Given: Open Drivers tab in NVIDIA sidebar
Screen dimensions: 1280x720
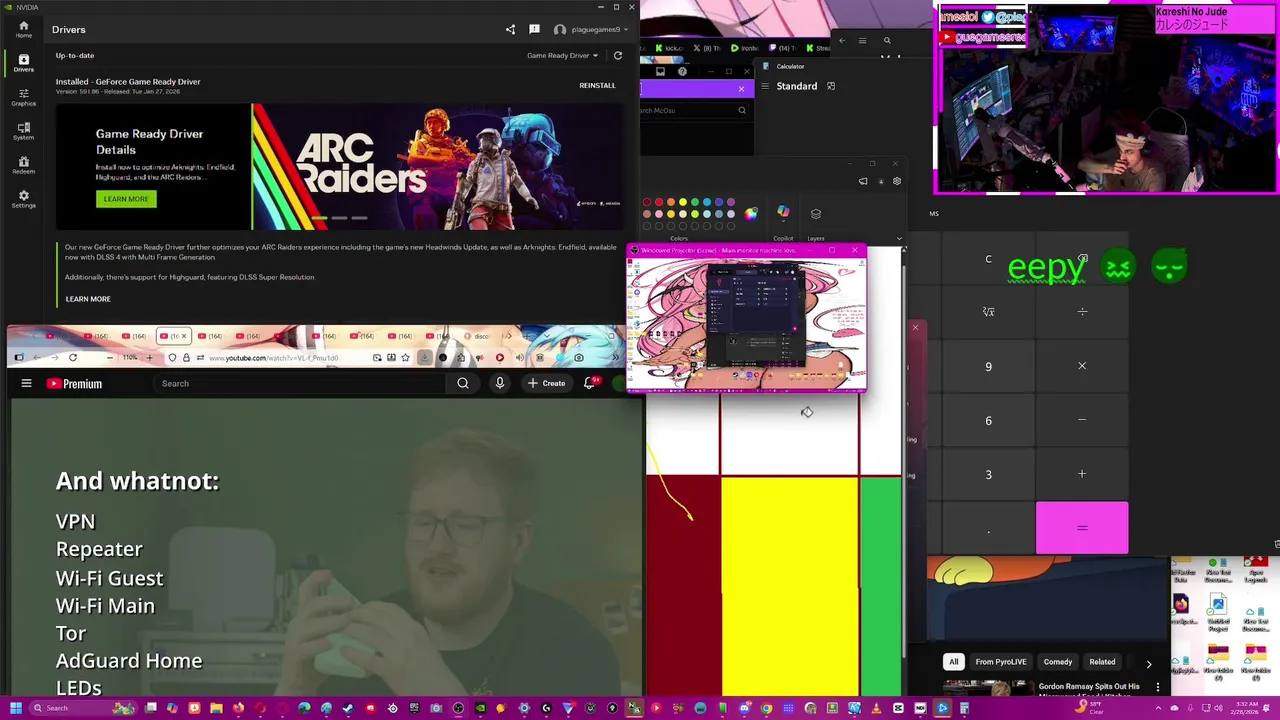Looking at the screenshot, I should pyautogui.click(x=23, y=63).
